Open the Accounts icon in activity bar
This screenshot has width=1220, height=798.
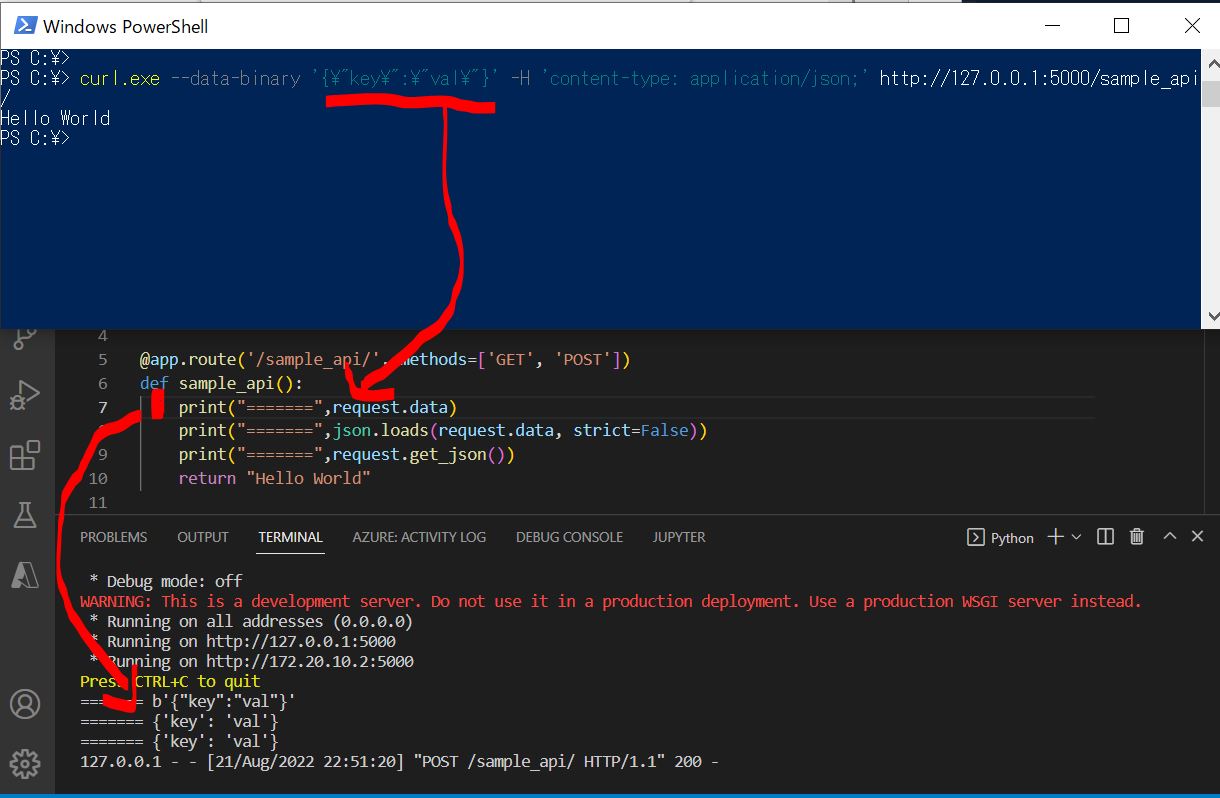pos(24,704)
